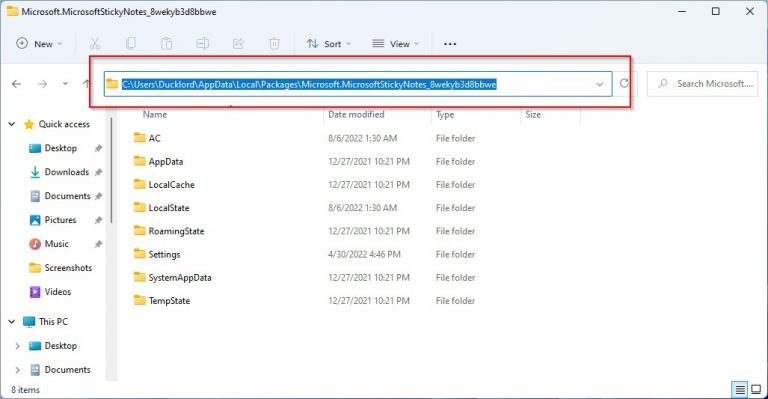Select the LocalState folder row
Screen dimensions: 768x399
(304, 208)
